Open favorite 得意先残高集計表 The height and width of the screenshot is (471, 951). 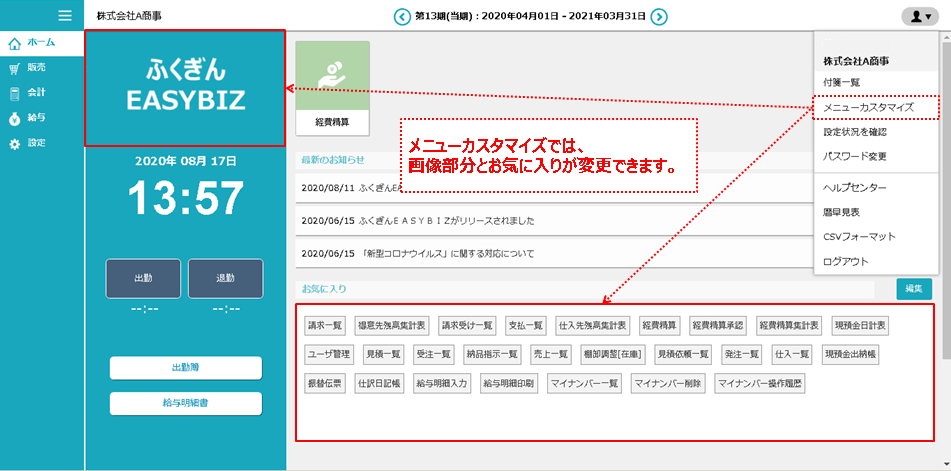(392, 325)
